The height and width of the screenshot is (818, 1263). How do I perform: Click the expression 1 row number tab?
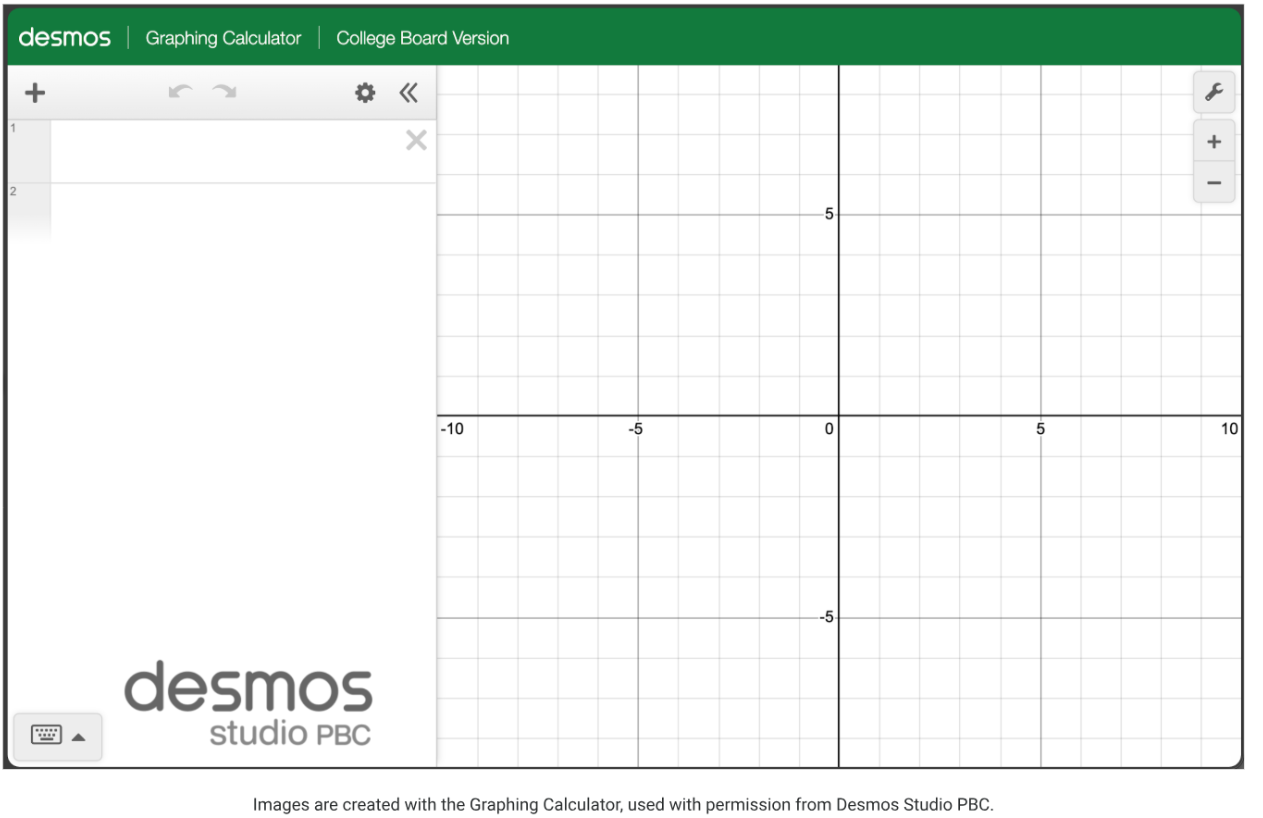coord(29,151)
